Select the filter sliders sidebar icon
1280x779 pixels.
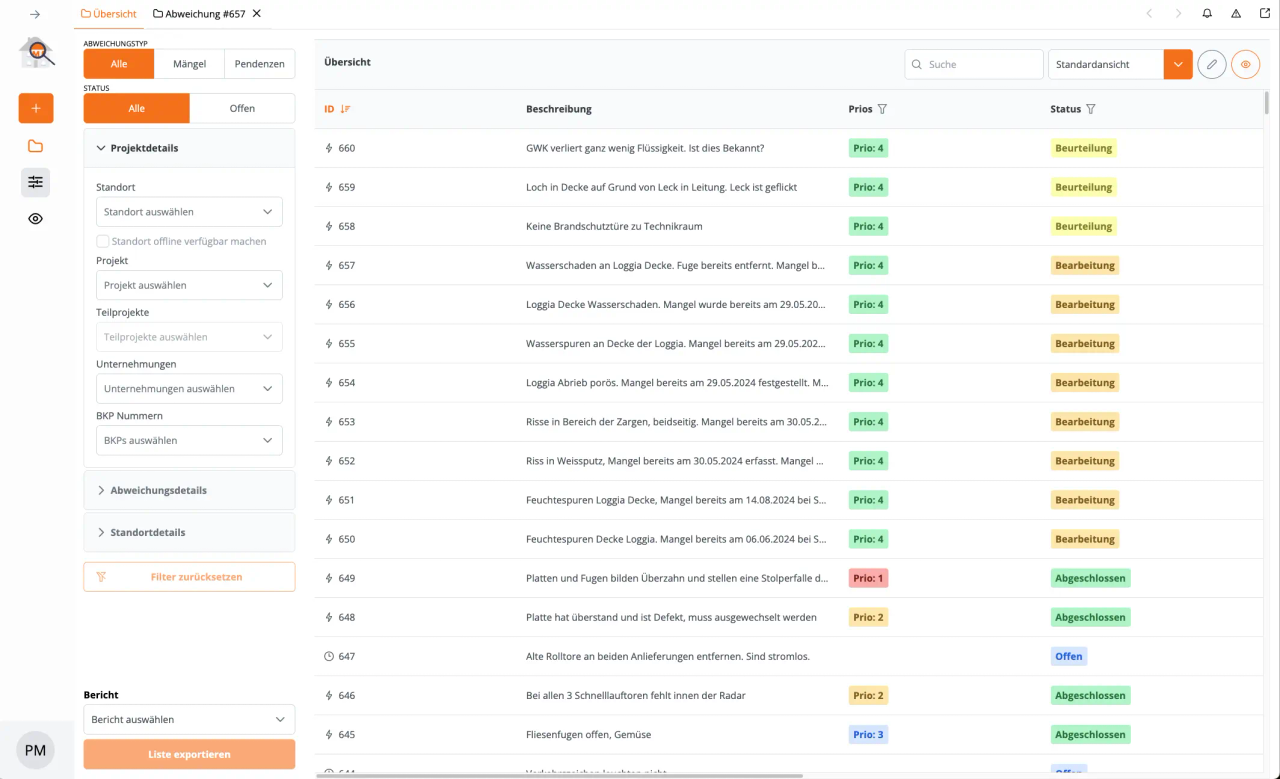pos(36,182)
